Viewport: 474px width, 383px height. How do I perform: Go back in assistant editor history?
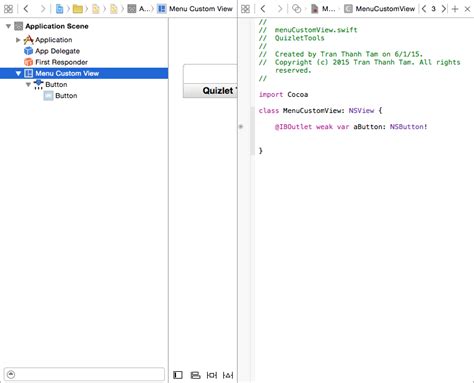263,9
